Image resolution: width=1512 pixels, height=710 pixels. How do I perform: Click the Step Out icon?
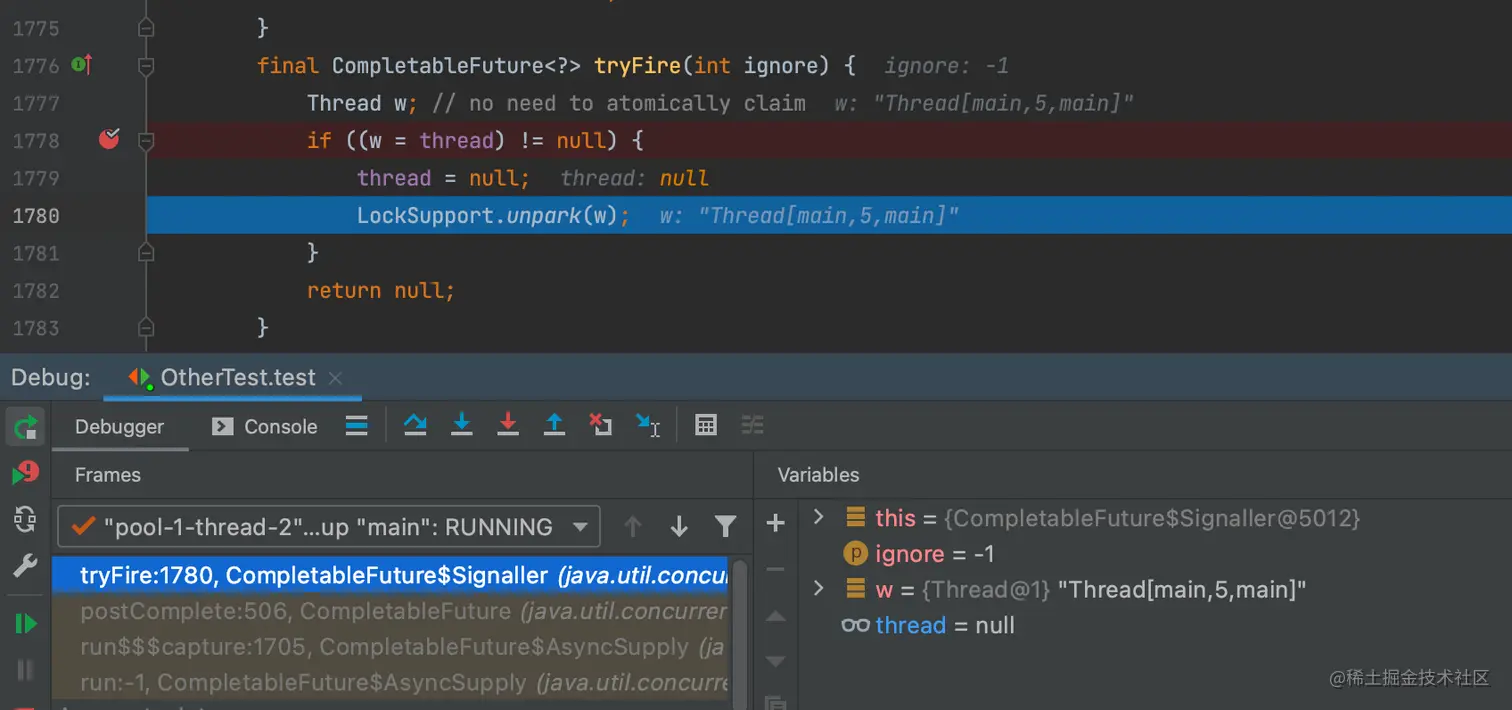pos(554,426)
